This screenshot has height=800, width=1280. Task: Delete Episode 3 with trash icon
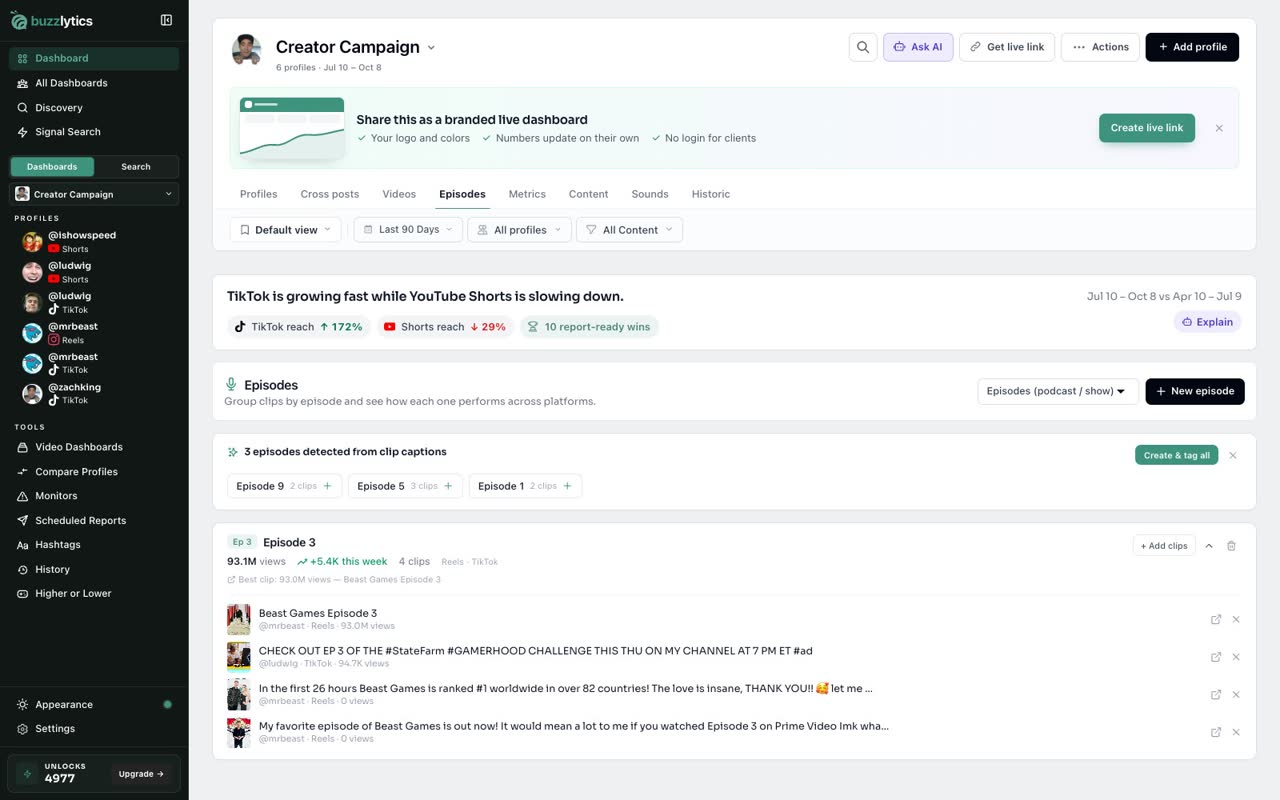pyautogui.click(x=1231, y=546)
